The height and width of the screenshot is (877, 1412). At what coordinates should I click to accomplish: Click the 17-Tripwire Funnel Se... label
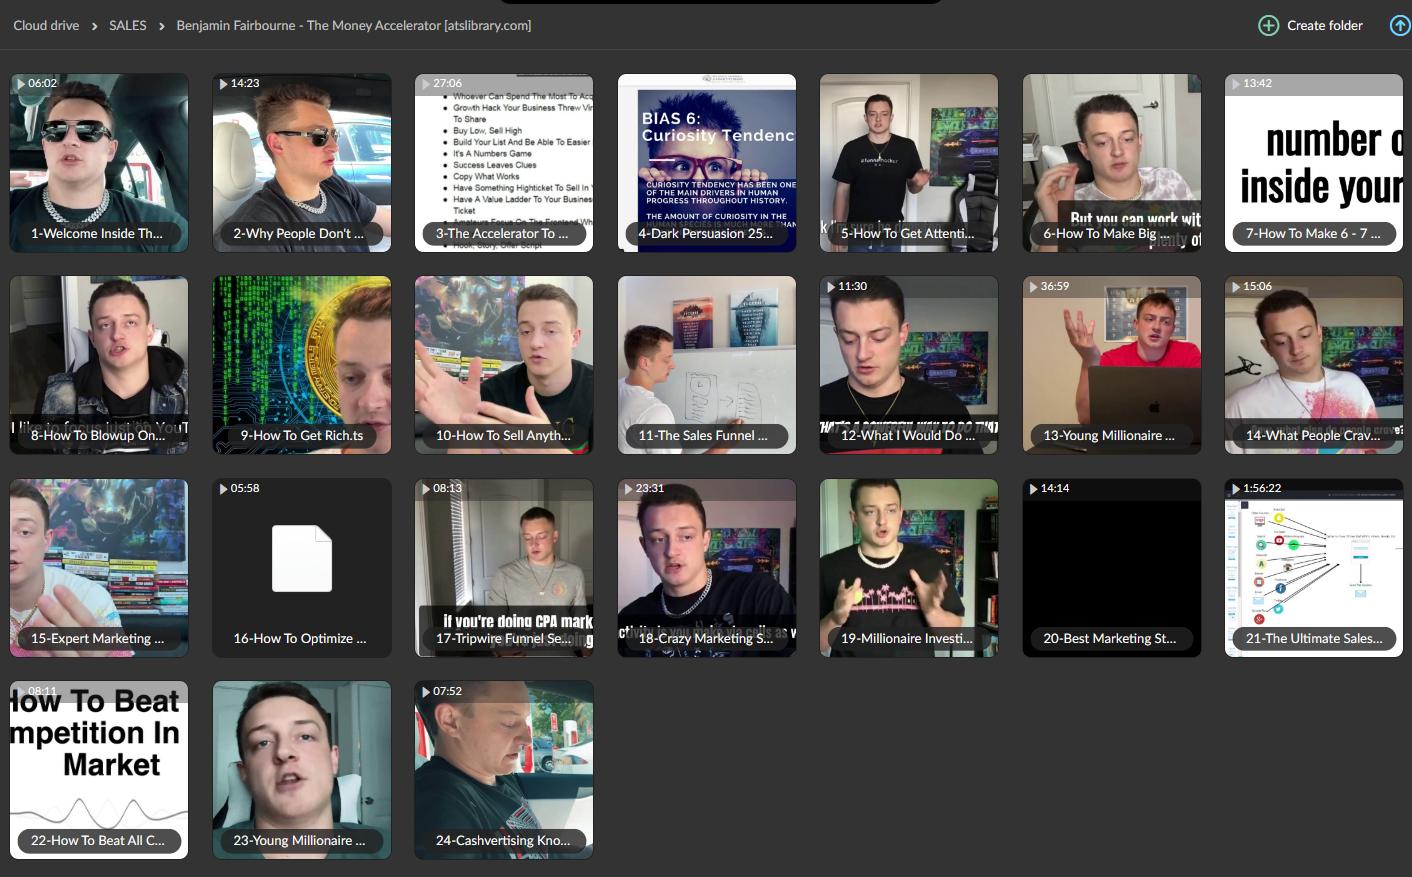504,639
